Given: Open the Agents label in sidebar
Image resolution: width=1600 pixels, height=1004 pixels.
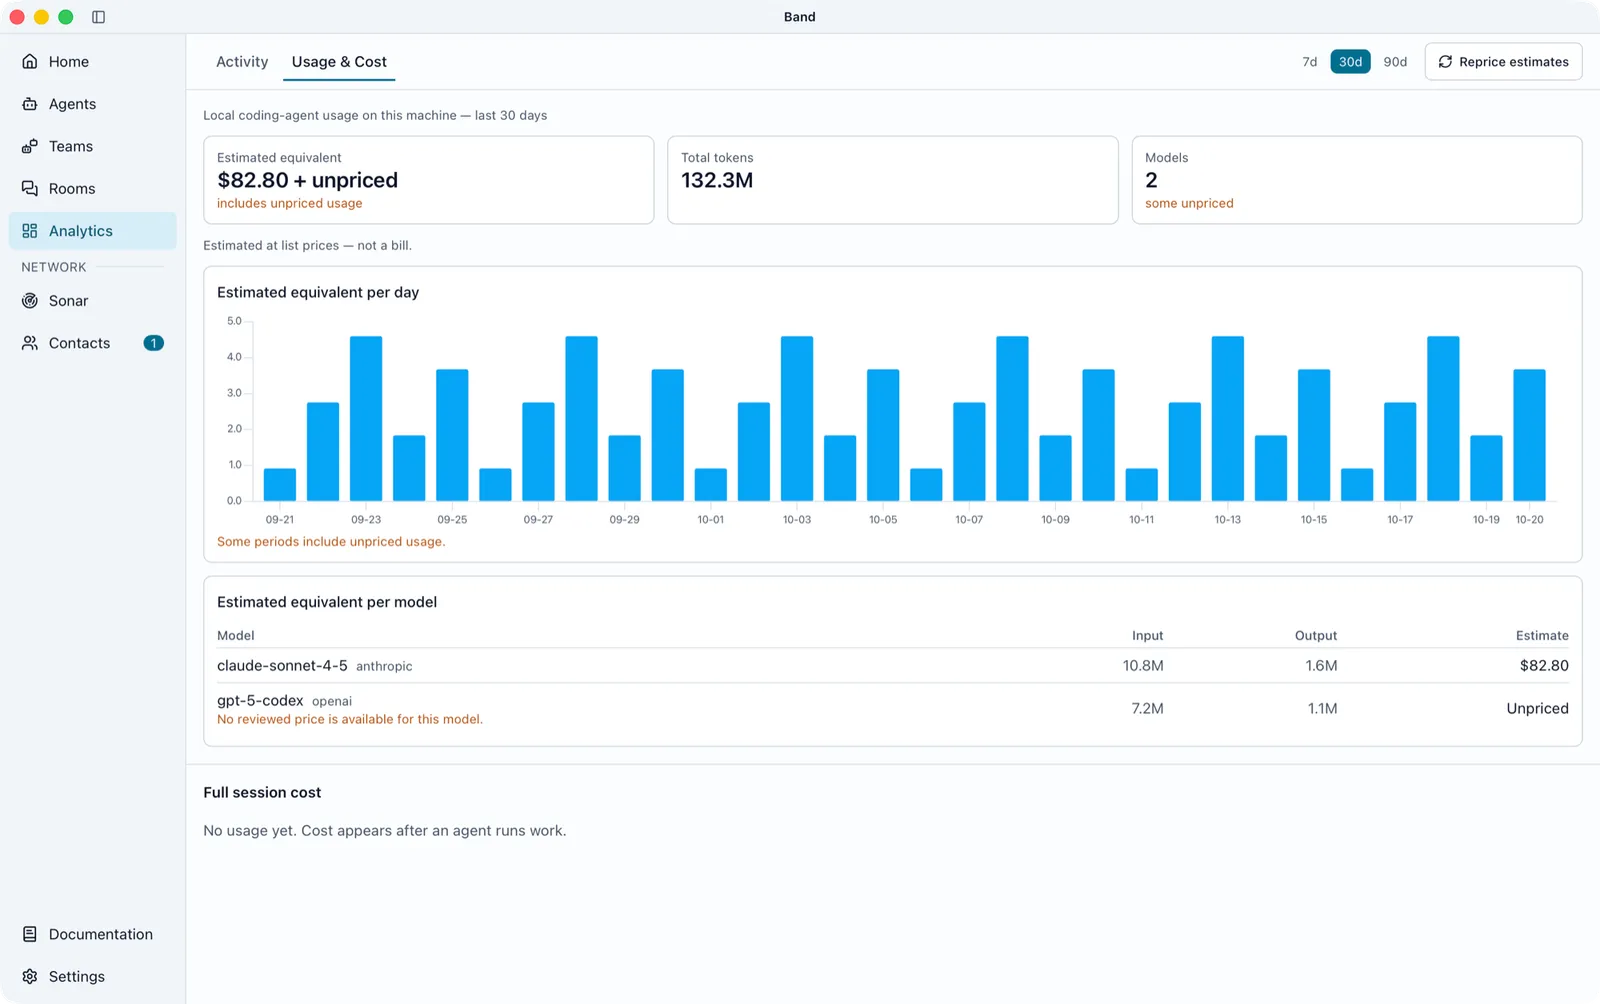Looking at the screenshot, I should [73, 104].
